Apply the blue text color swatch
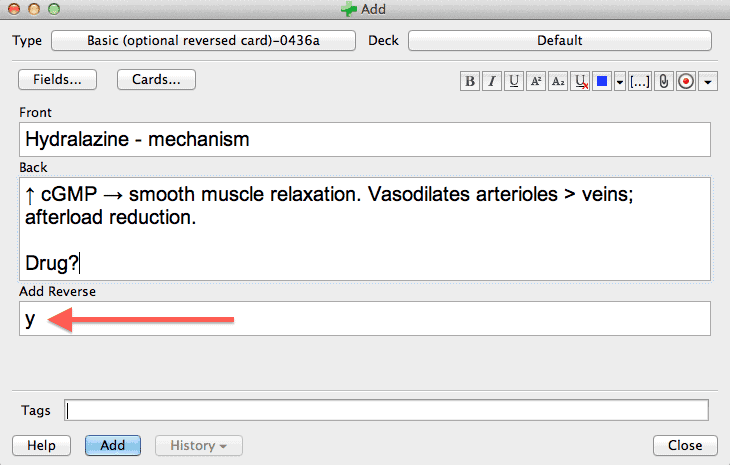Image resolution: width=730 pixels, height=465 pixels. tap(602, 81)
